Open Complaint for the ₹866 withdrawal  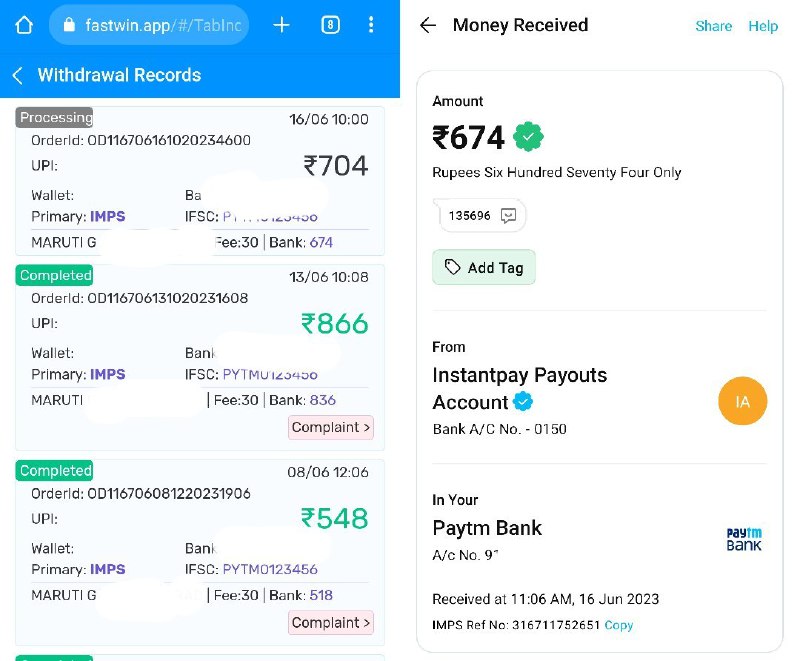(331, 427)
